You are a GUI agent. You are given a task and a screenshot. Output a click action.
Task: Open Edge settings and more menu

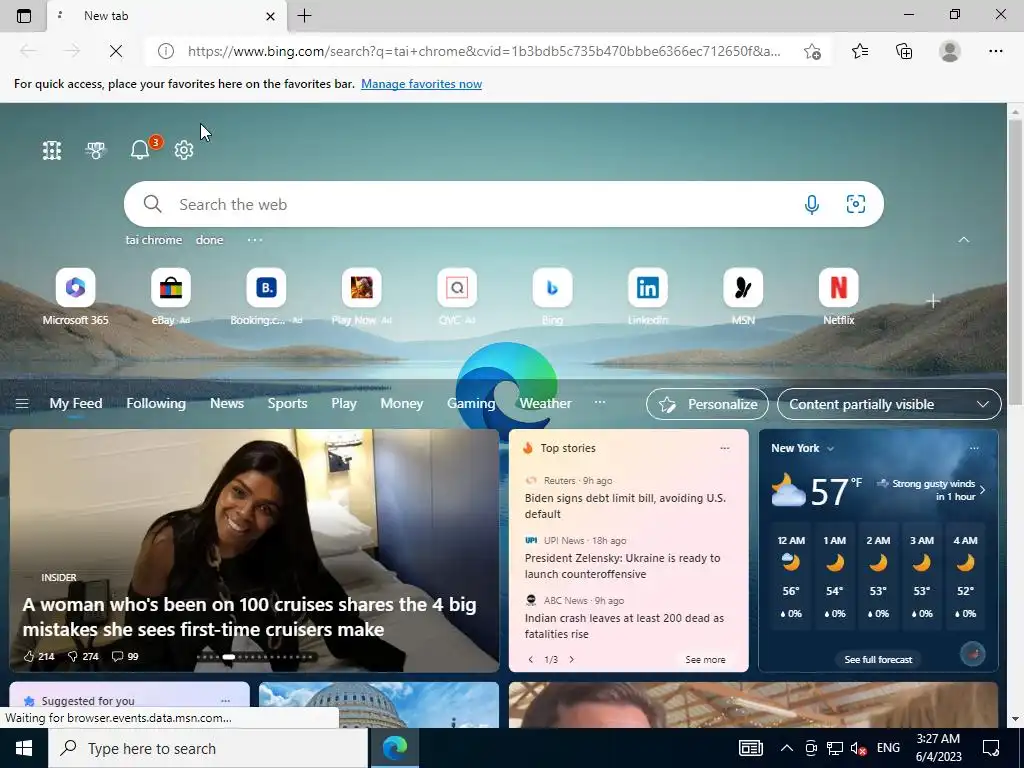[x=995, y=51]
